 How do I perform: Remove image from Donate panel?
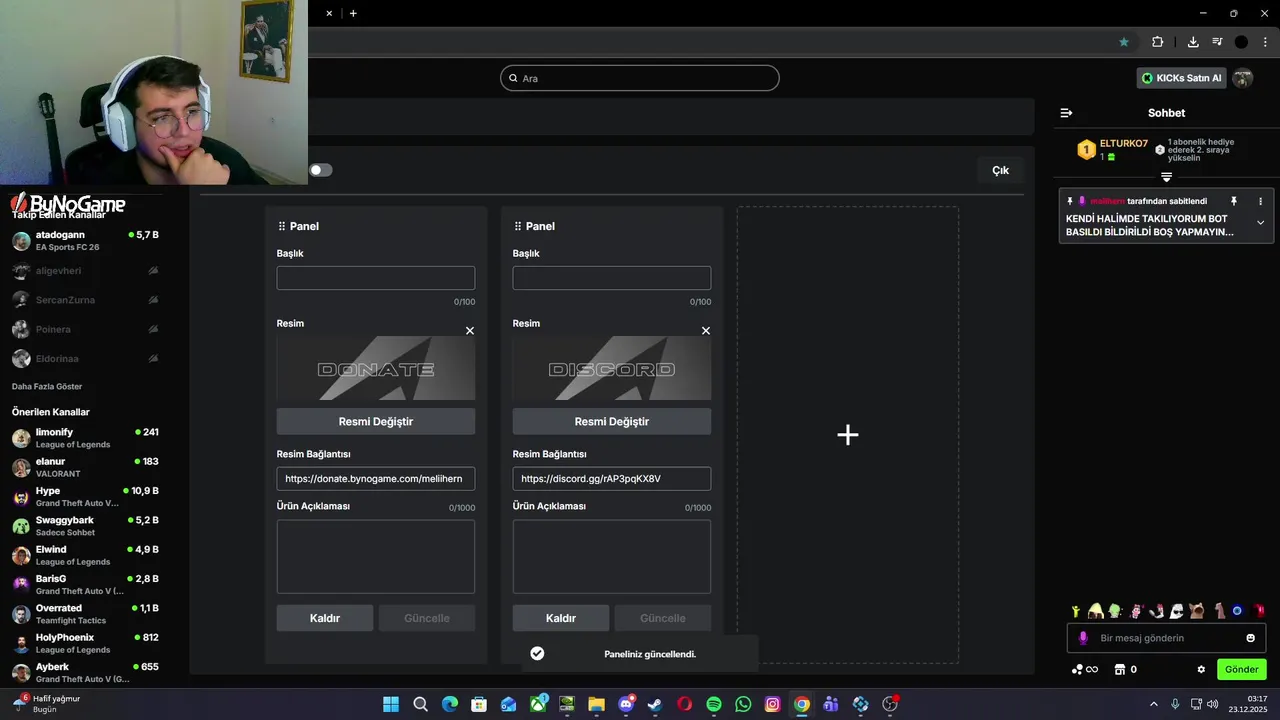coord(470,331)
